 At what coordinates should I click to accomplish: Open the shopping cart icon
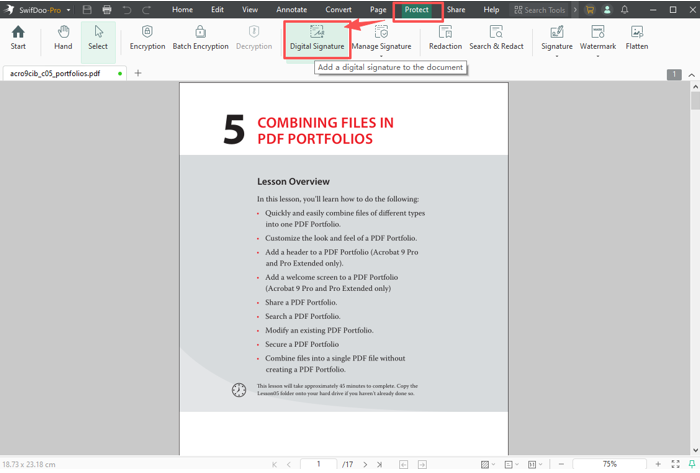[x=590, y=9]
